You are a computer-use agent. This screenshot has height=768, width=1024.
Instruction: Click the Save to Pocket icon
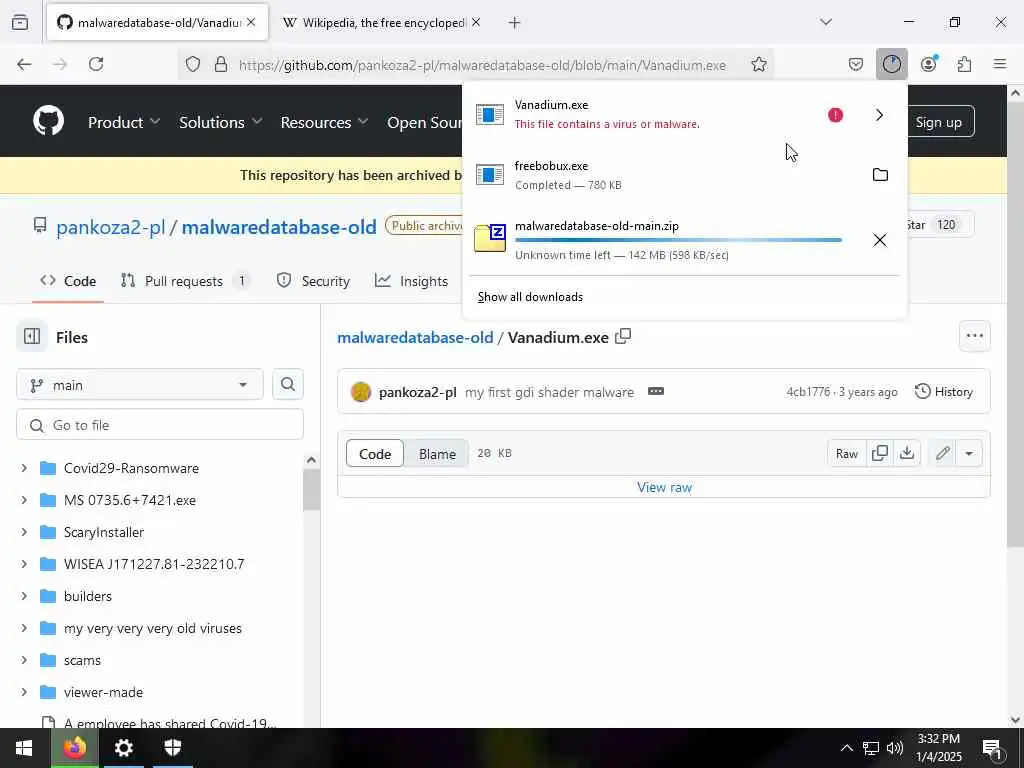856,64
